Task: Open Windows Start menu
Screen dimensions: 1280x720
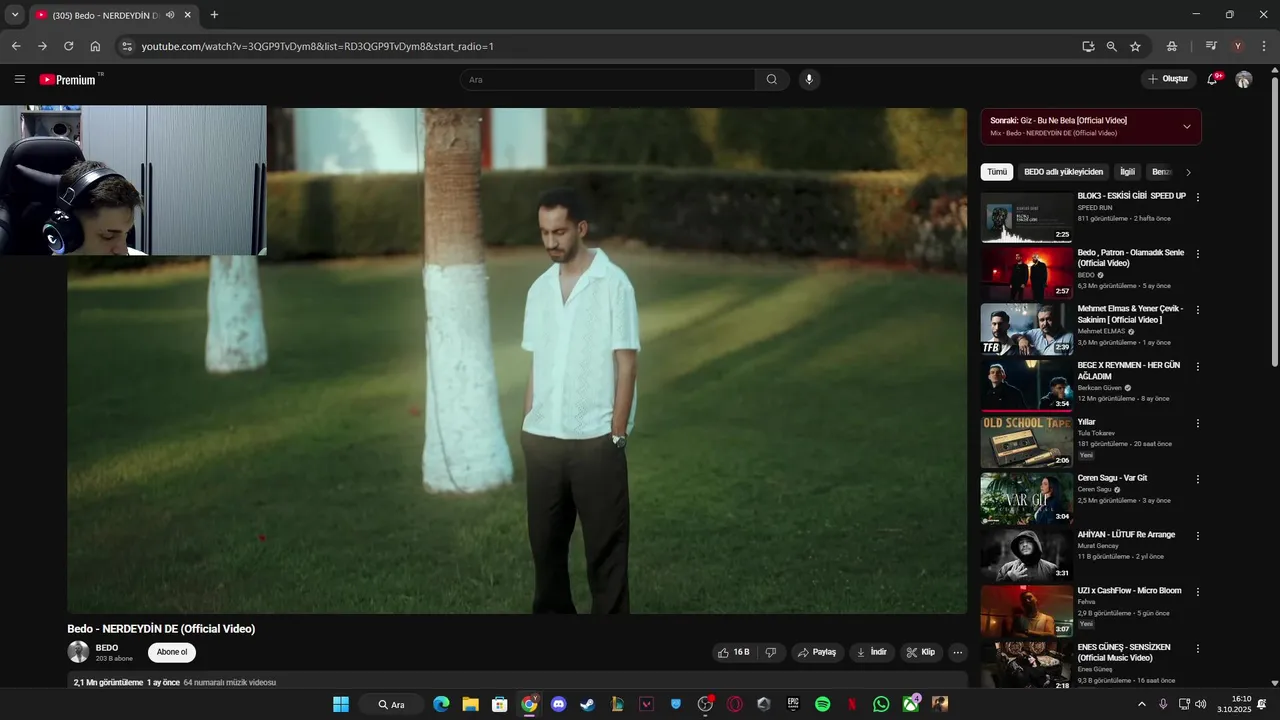Action: click(341, 704)
